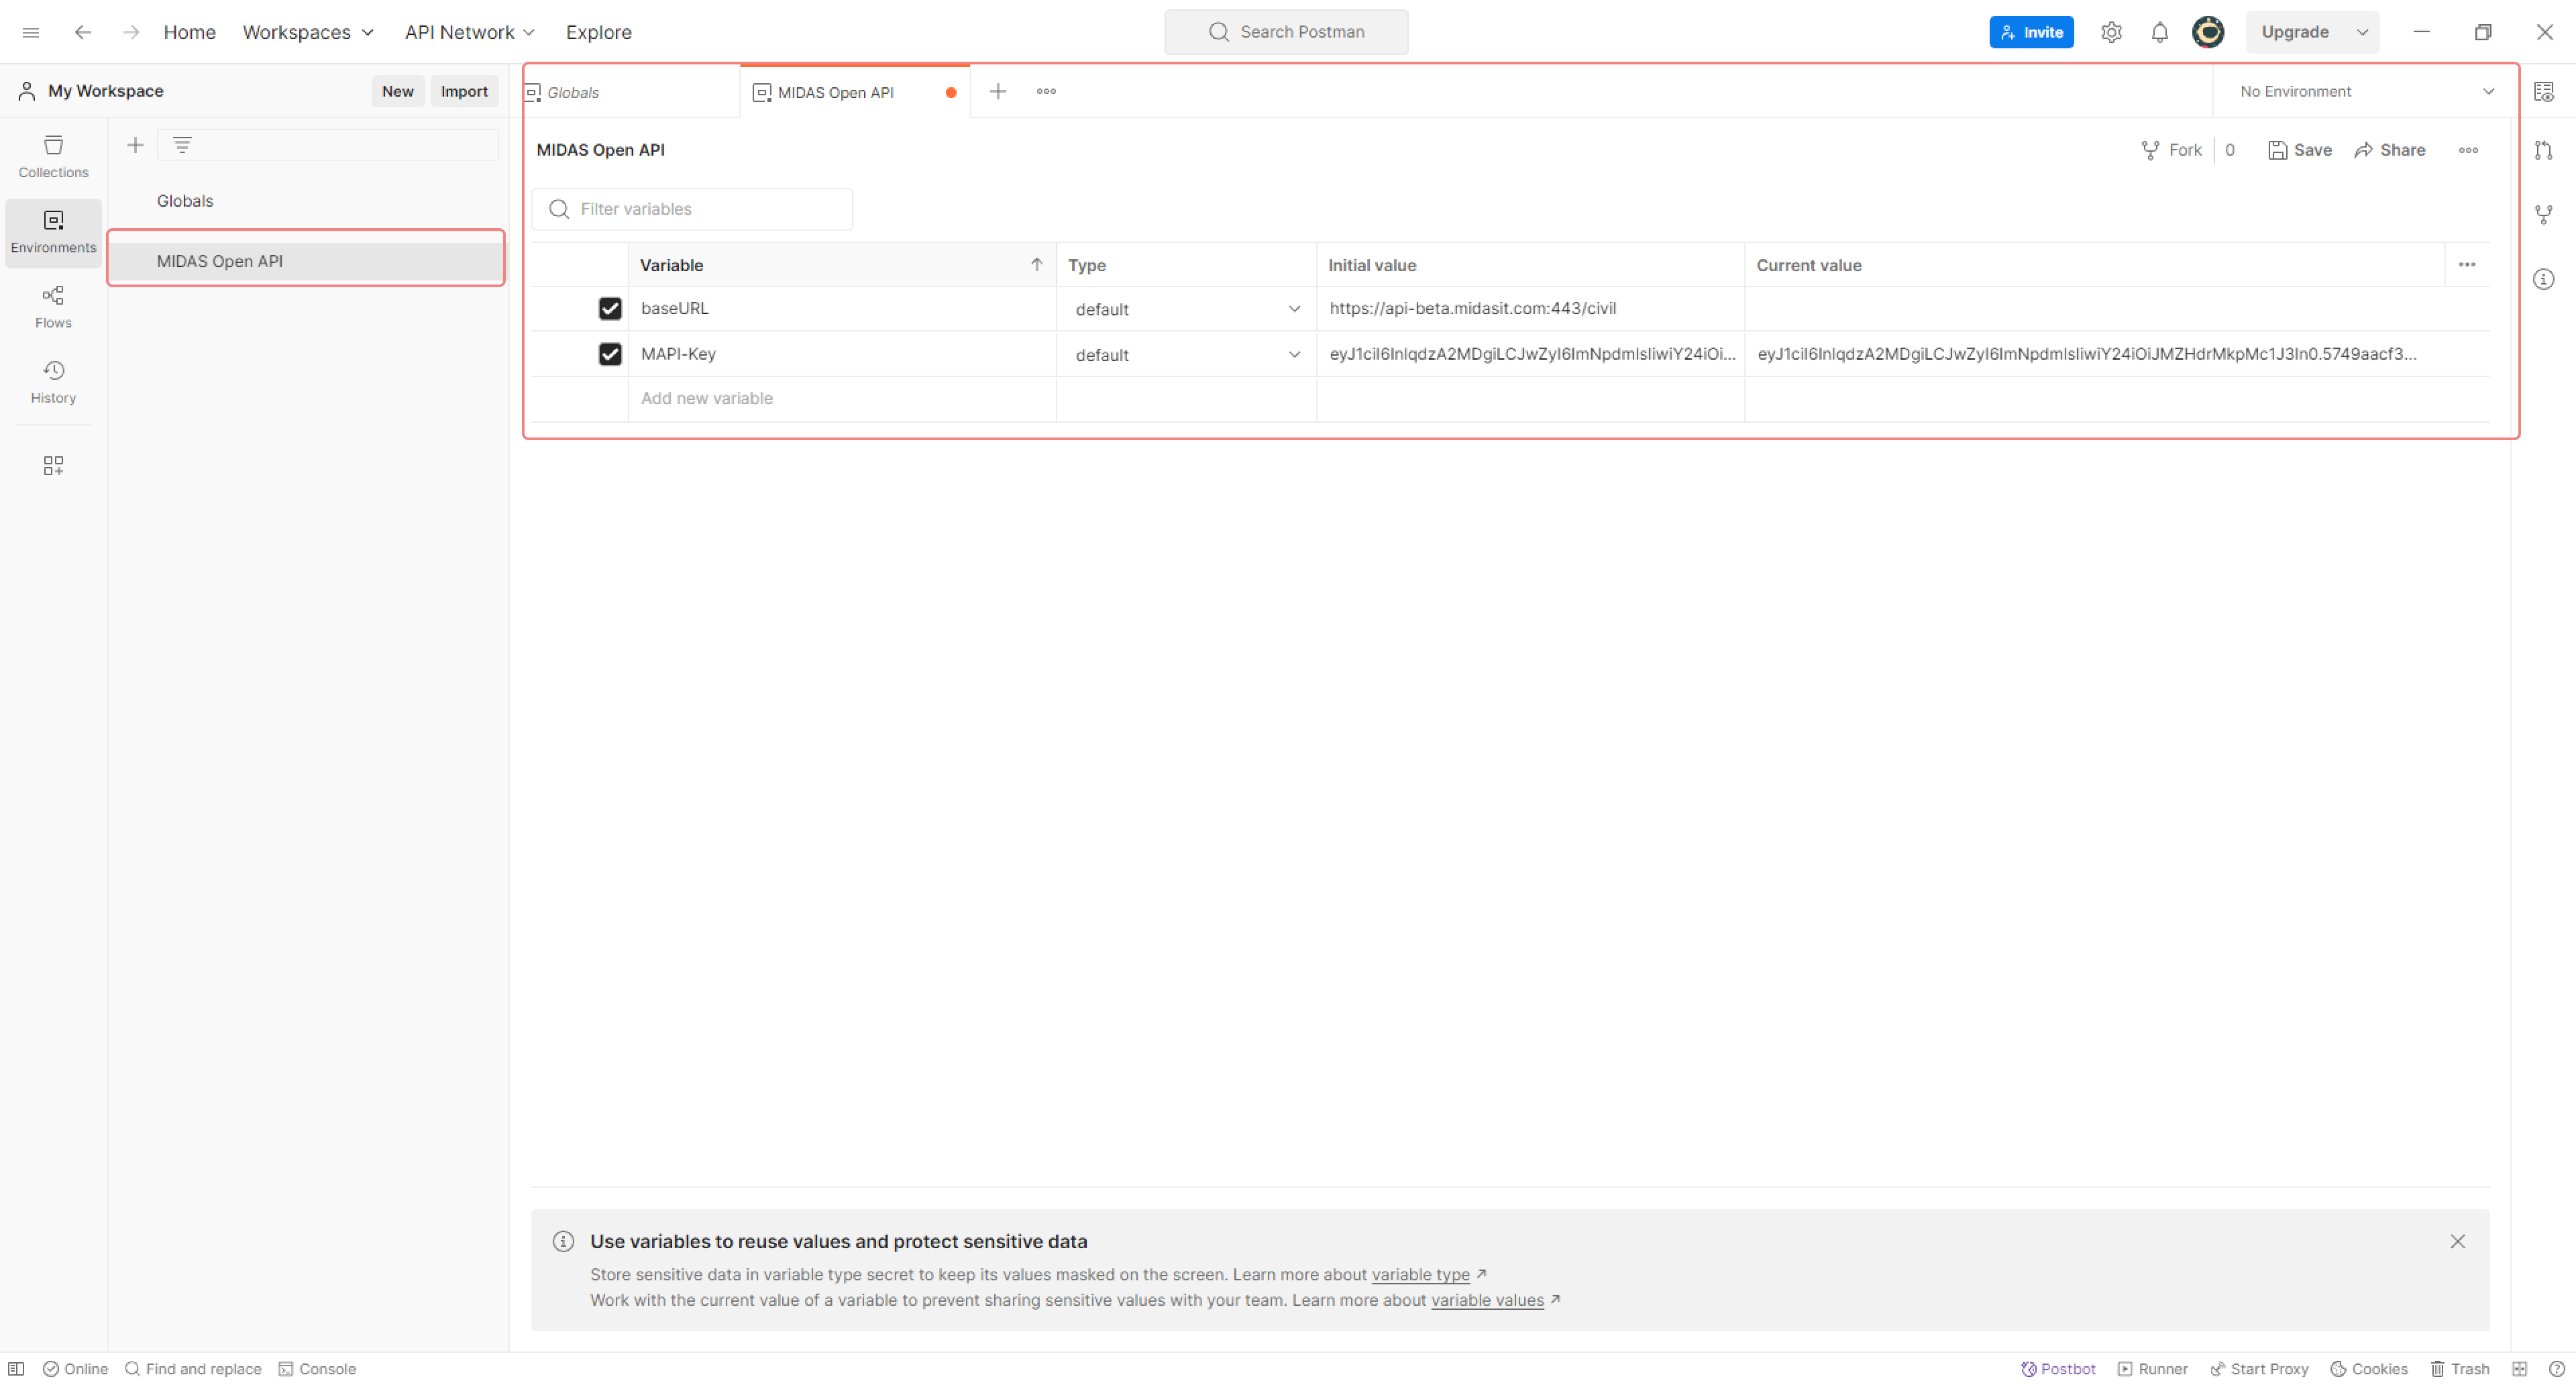This screenshot has width=2576, height=1385.
Task: Open tab options three-dots menu
Action: [x=1046, y=91]
